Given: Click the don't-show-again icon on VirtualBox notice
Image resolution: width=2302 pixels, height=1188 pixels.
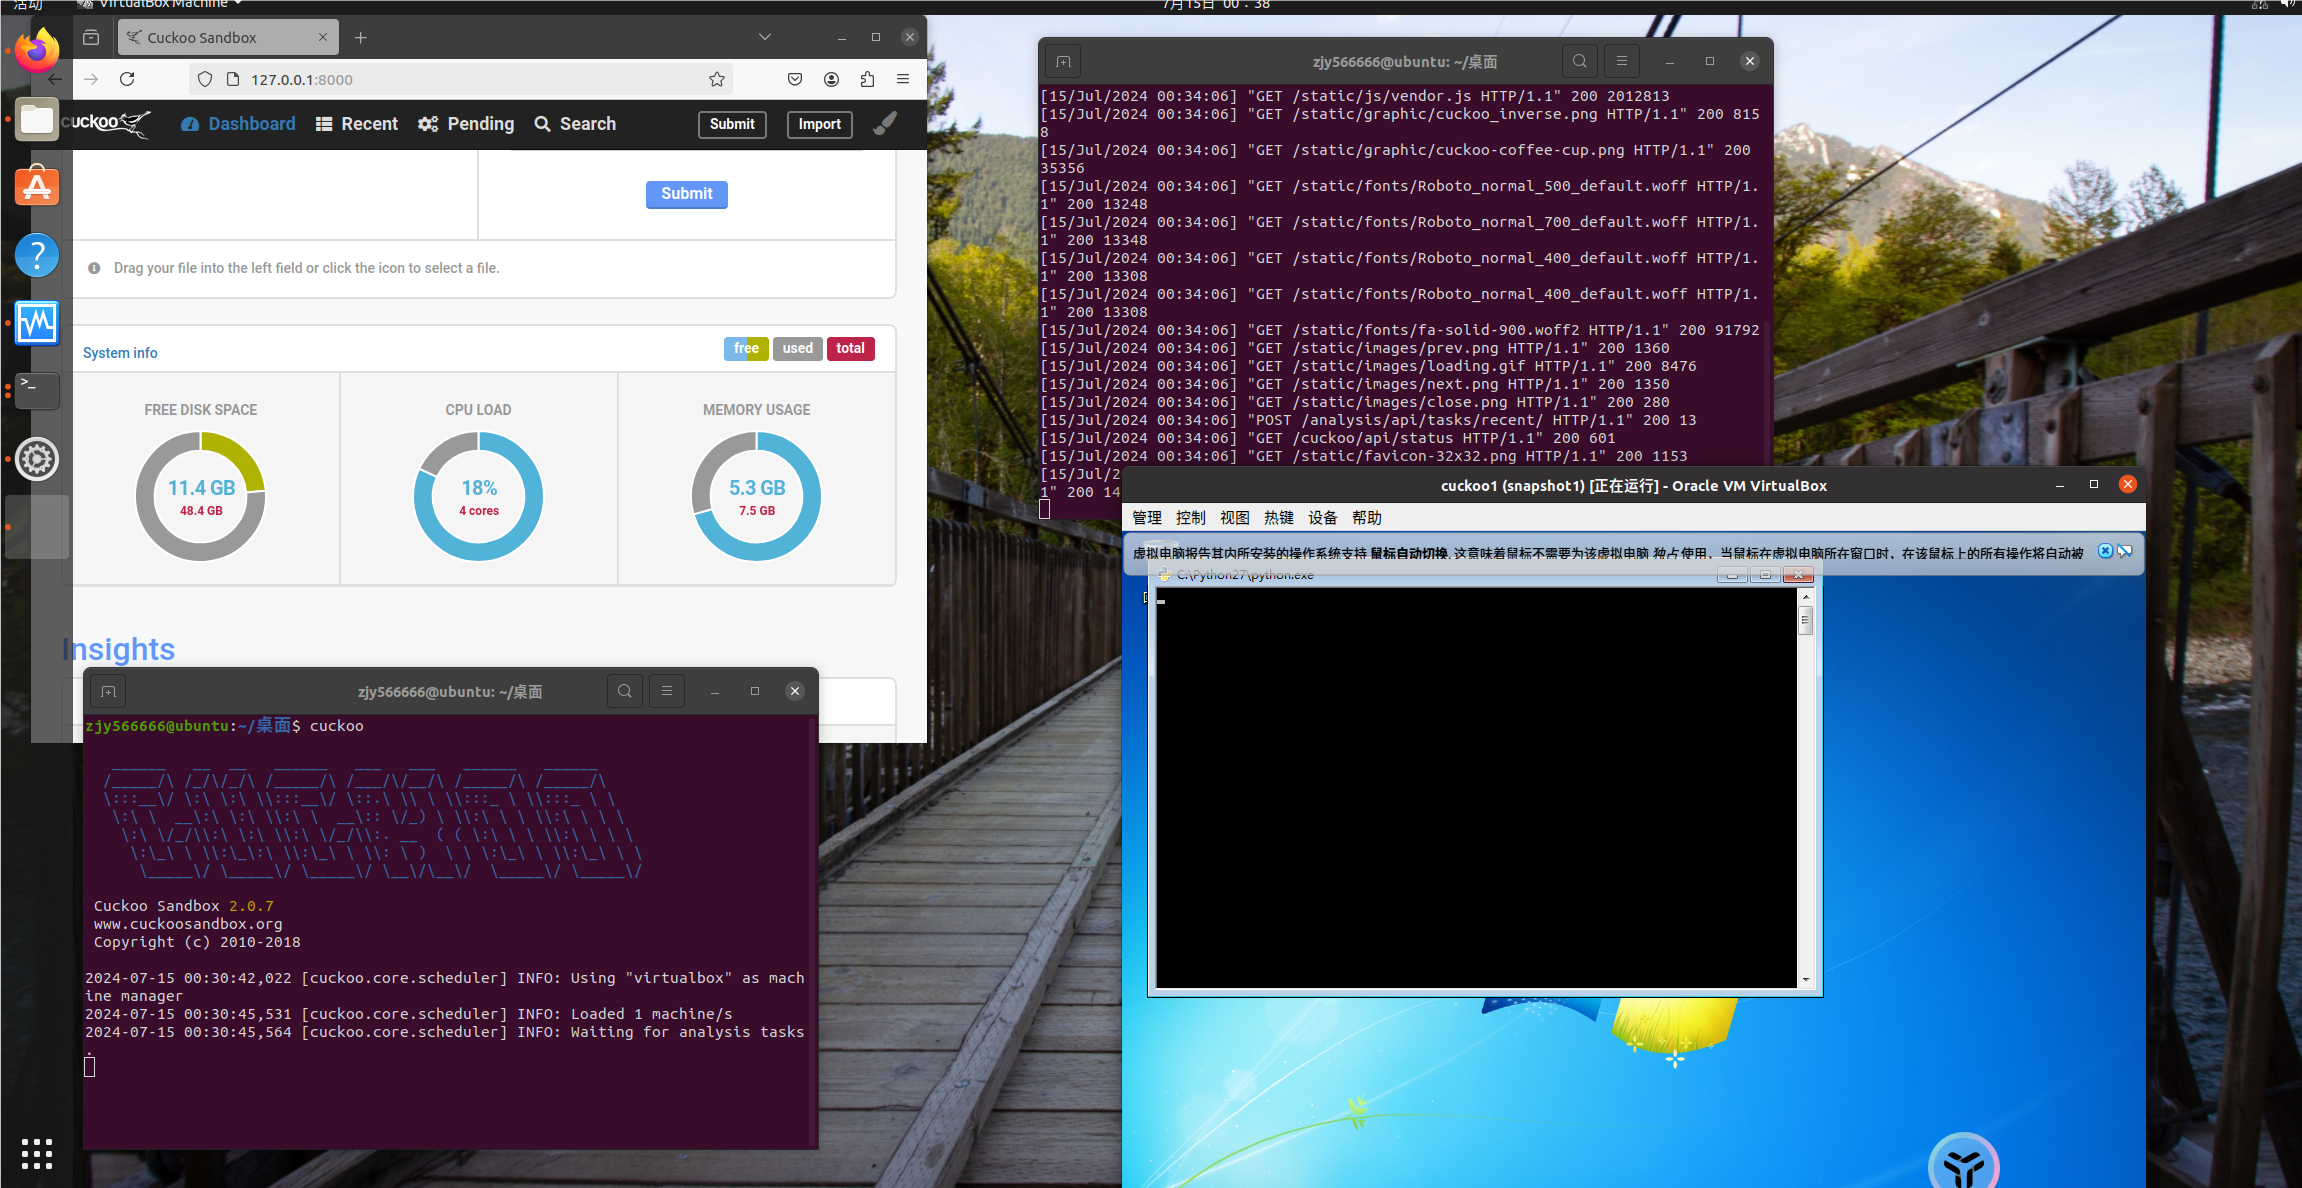Looking at the screenshot, I should [x=2125, y=551].
